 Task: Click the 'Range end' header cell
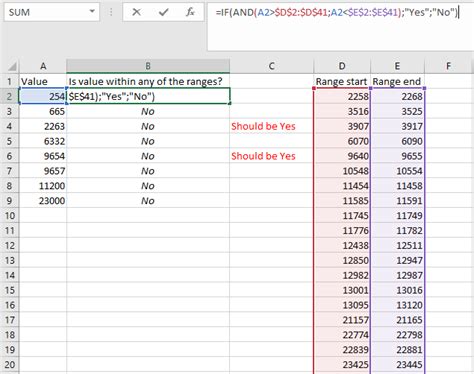[x=397, y=81]
